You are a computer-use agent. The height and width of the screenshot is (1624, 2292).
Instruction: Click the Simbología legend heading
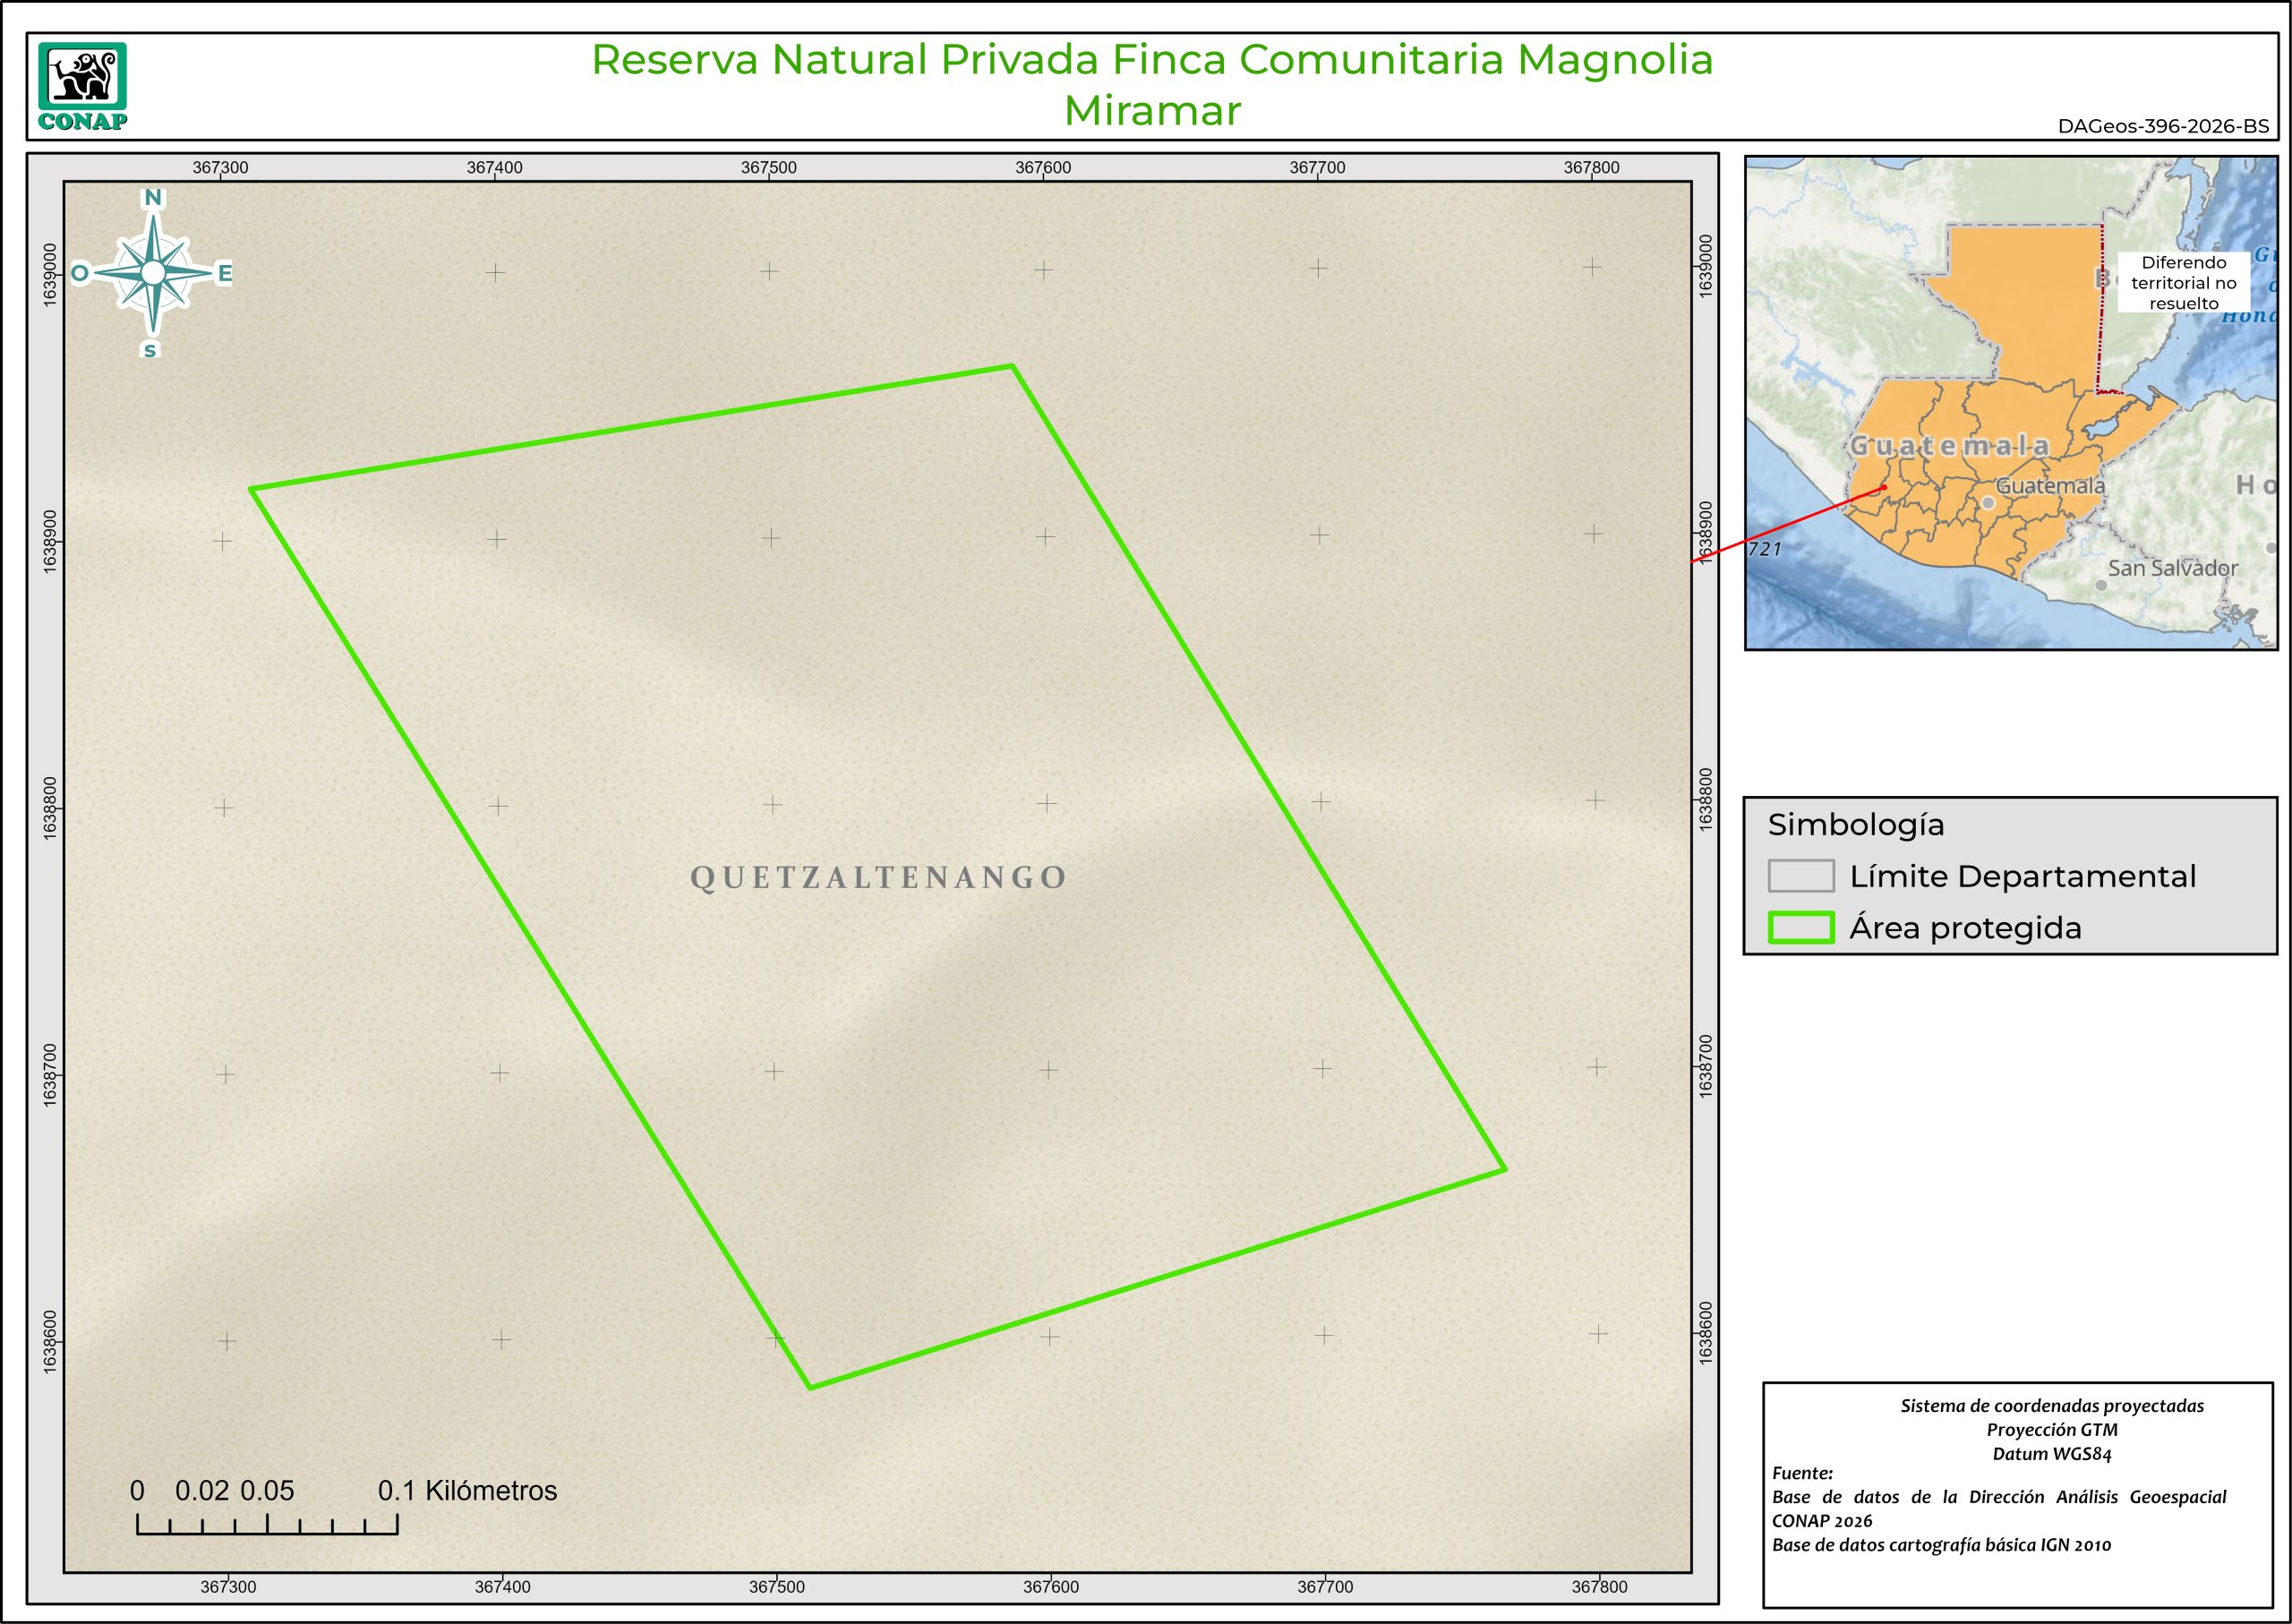pos(1855,825)
